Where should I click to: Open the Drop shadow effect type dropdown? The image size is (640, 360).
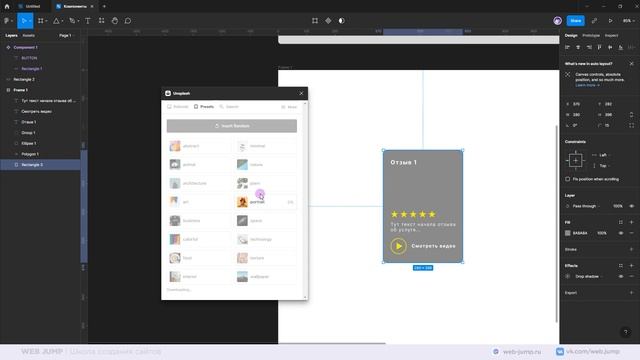589,276
